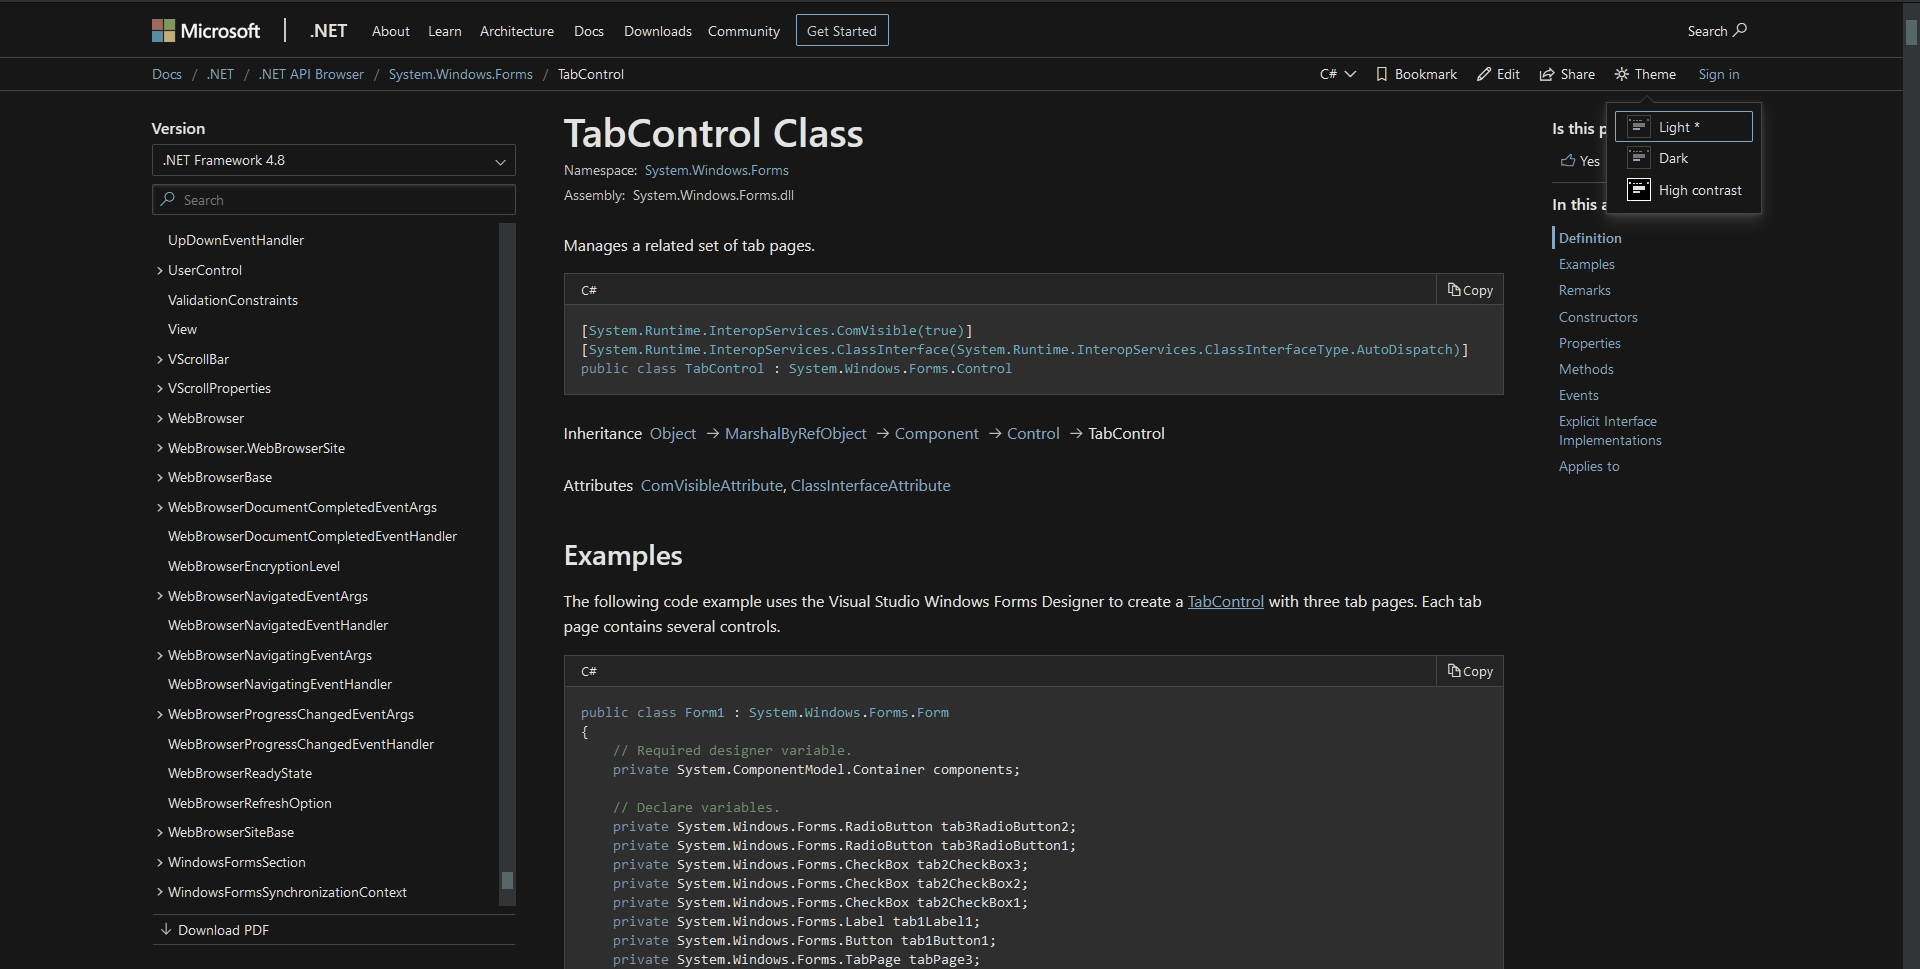Click the Theme sun icon

click(x=1622, y=74)
